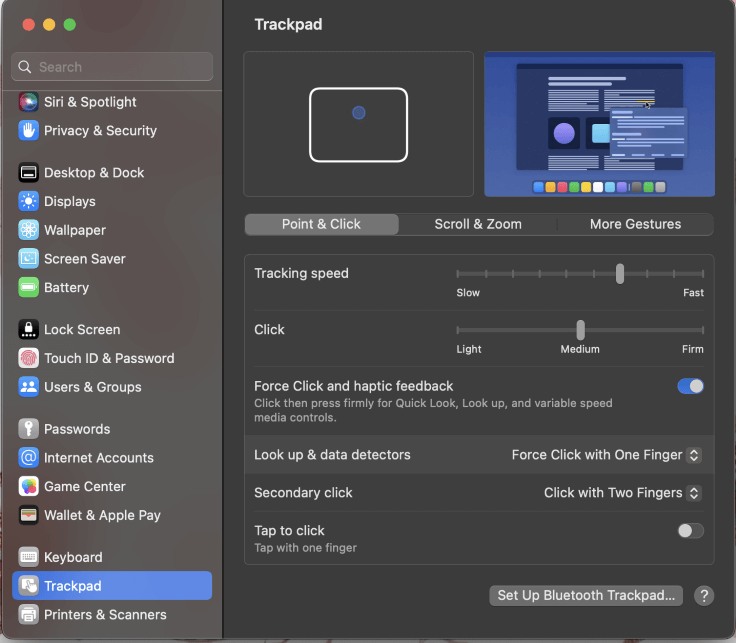Open Touch ID & Password fingerprint icon
The width and height of the screenshot is (736, 643).
point(28,359)
